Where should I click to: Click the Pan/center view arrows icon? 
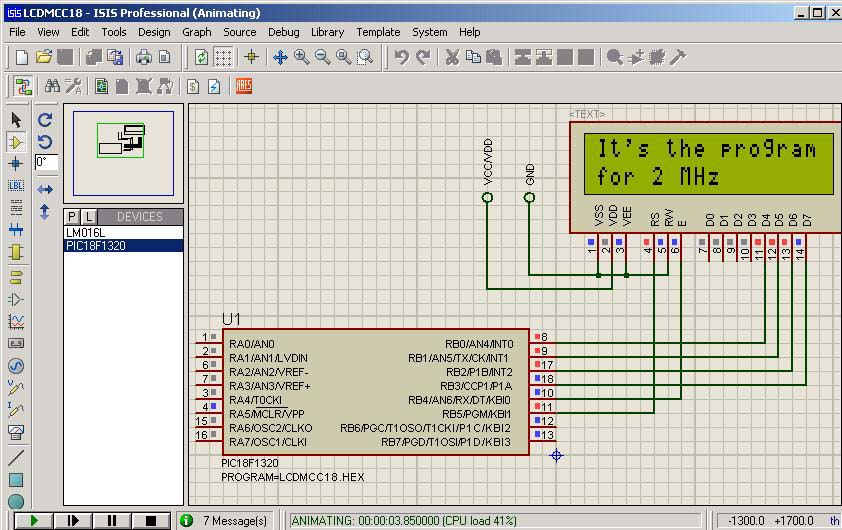(x=280, y=58)
